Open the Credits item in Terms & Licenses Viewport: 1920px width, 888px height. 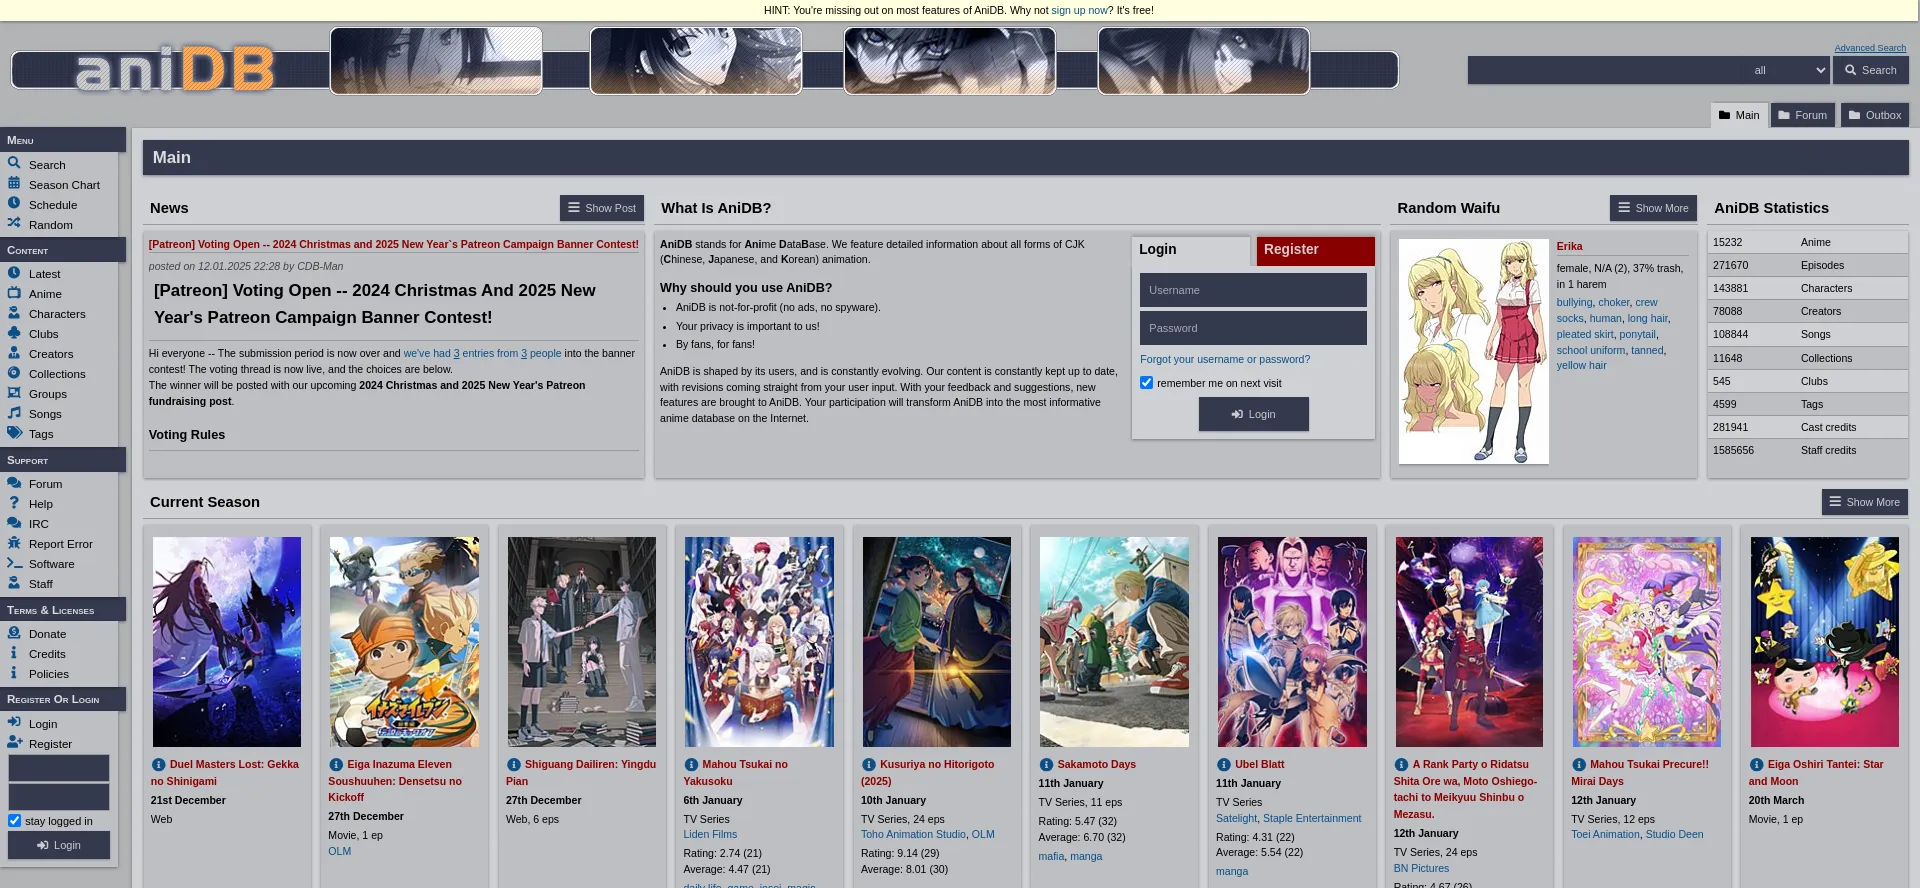click(47, 654)
